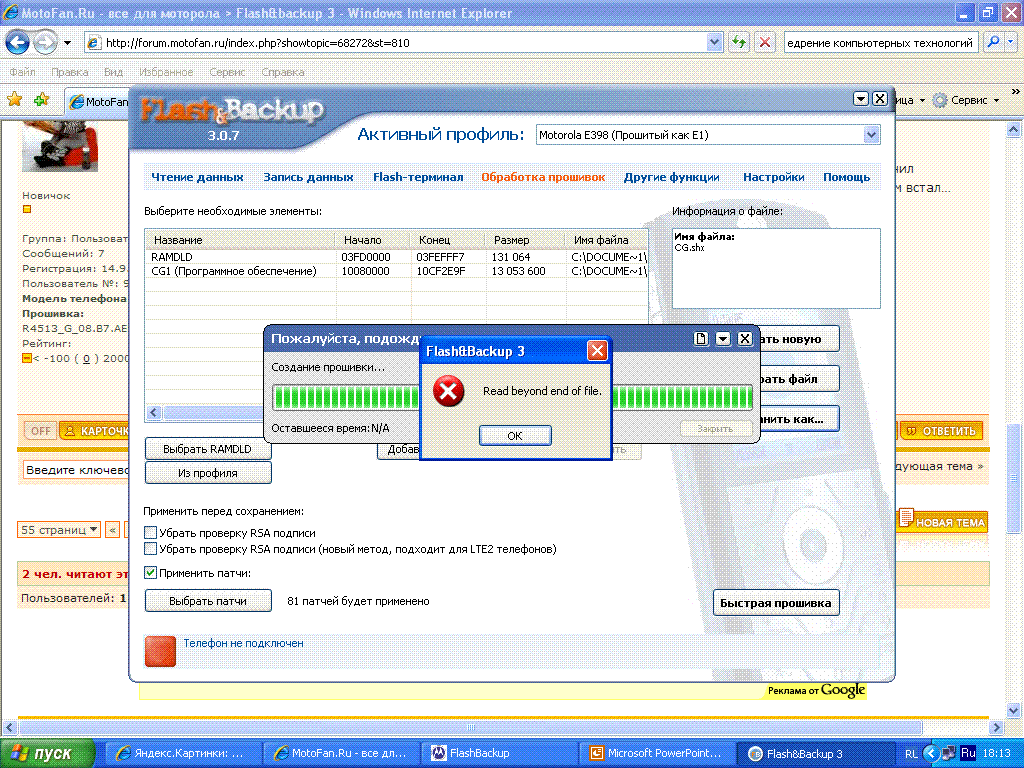
Task: Click the ОТВЕТИТЬ forum button
Action: (x=941, y=431)
